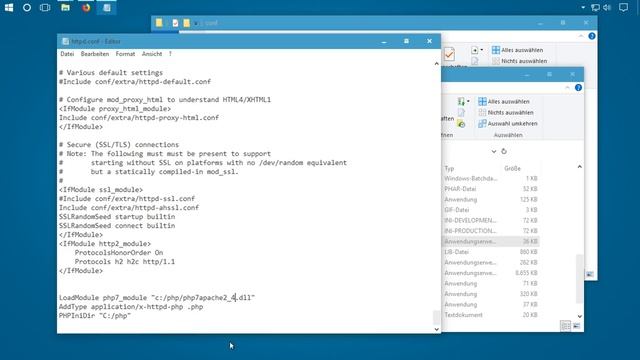Image resolution: width=640 pixels, height=360 pixels.
Task: Open the Bearbeiten menu in Editor
Action: click(x=95, y=54)
